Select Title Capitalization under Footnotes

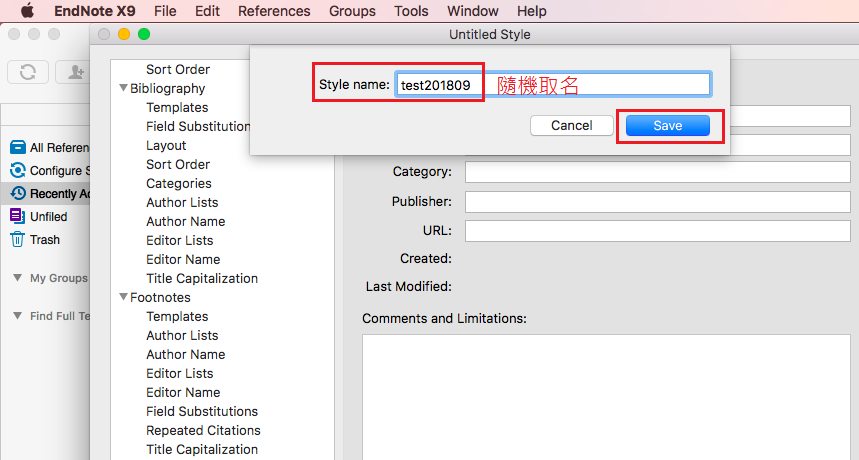[x=202, y=449]
